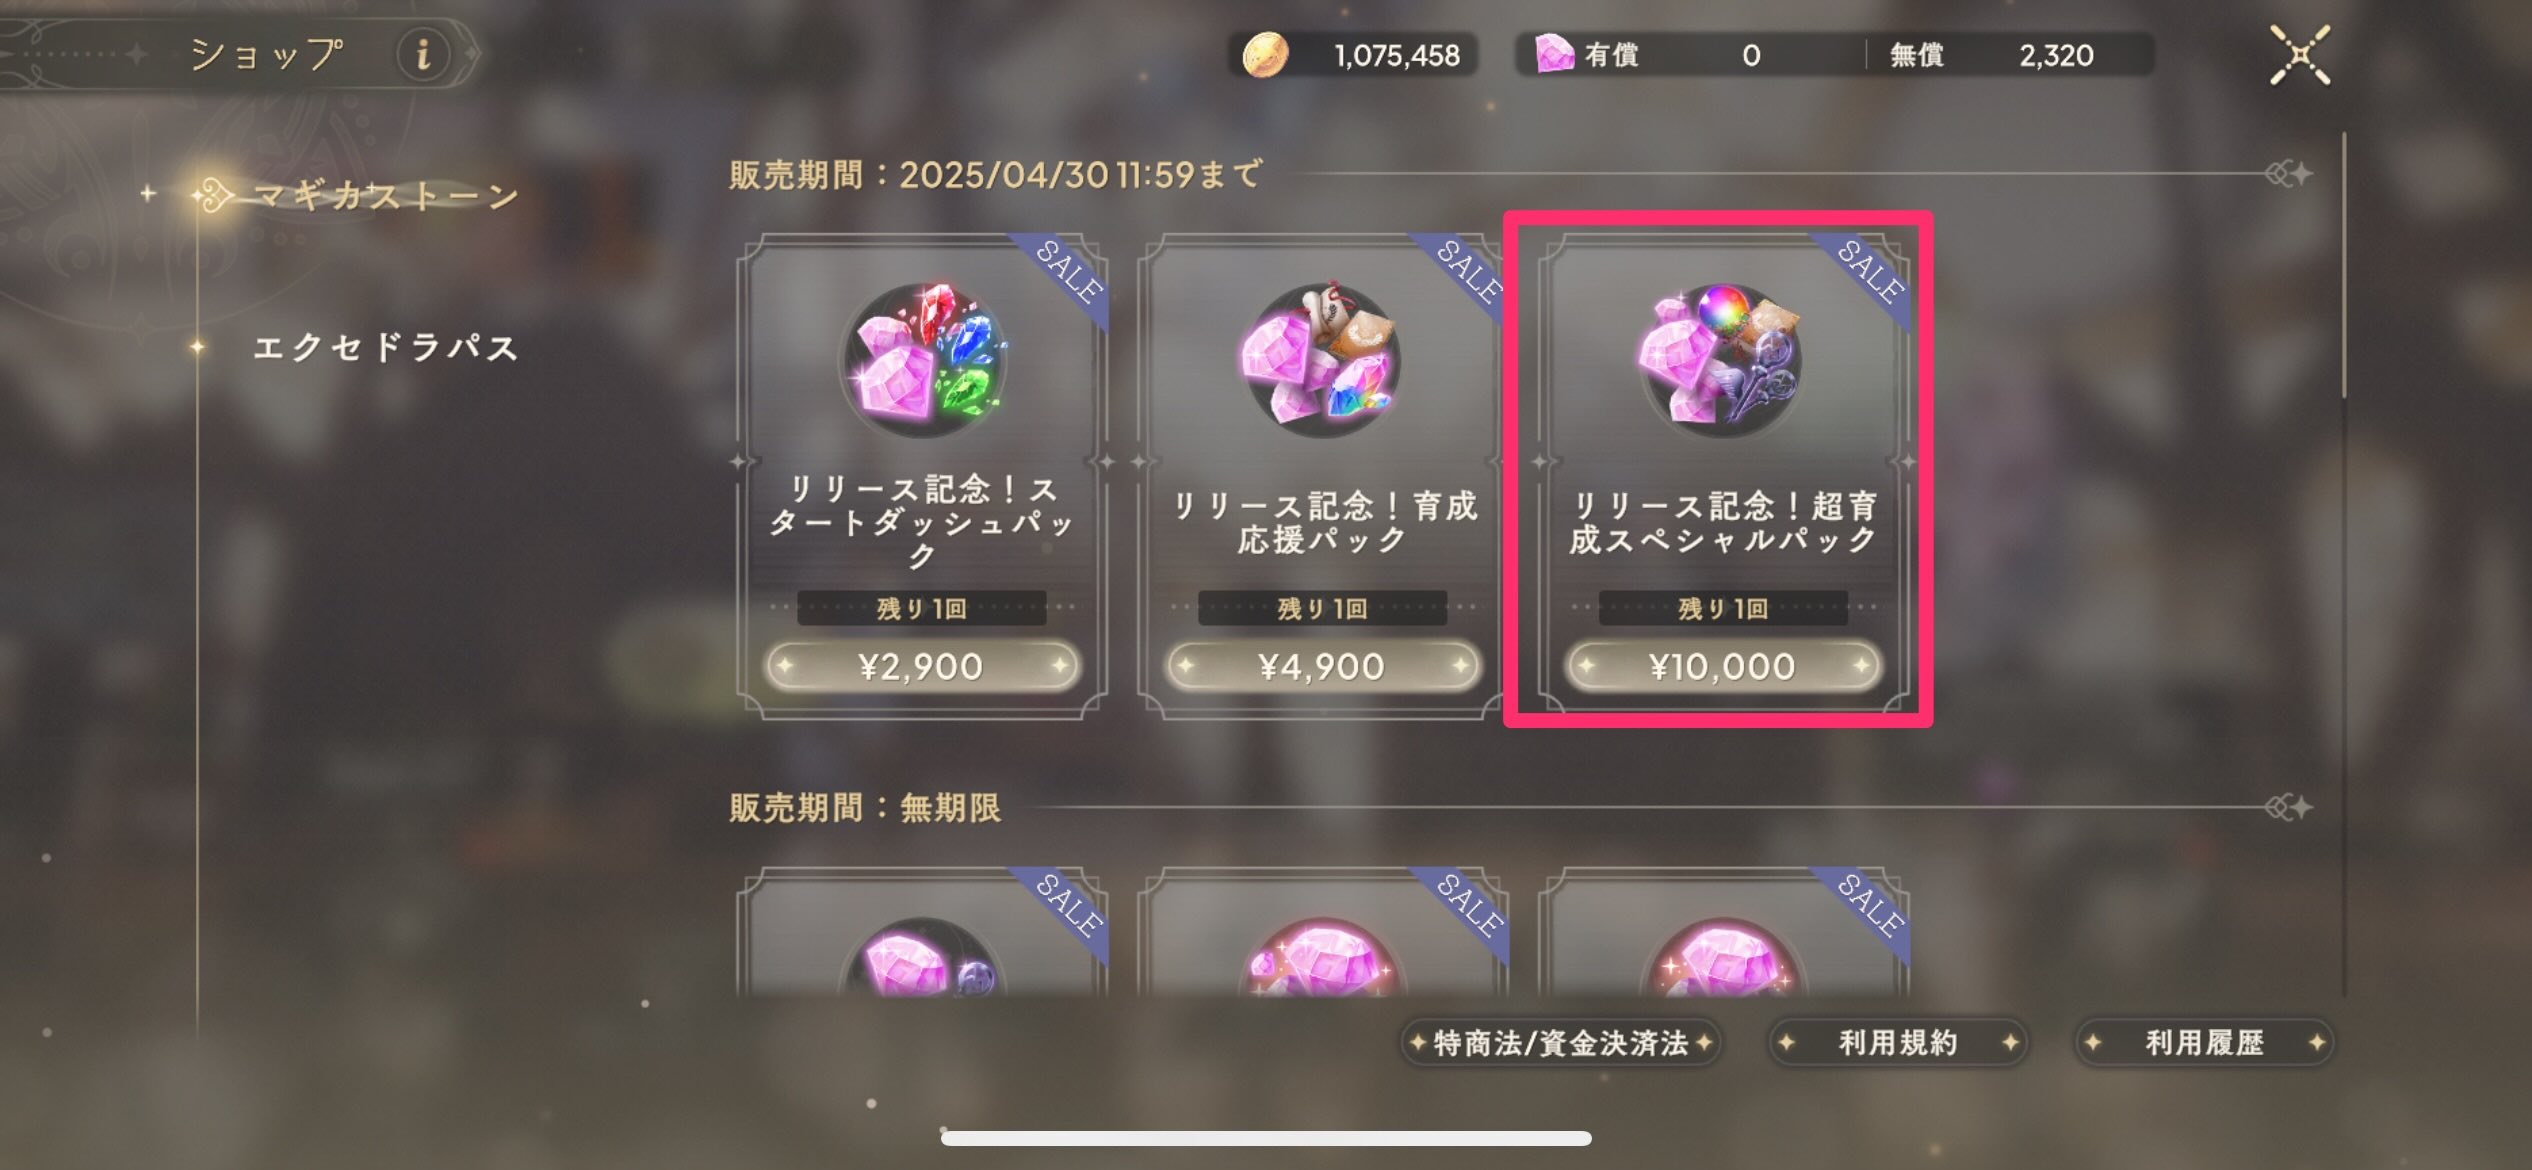This screenshot has height=1170, width=2532.
Task: Close the shop with the X icon
Action: point(2299,55)
